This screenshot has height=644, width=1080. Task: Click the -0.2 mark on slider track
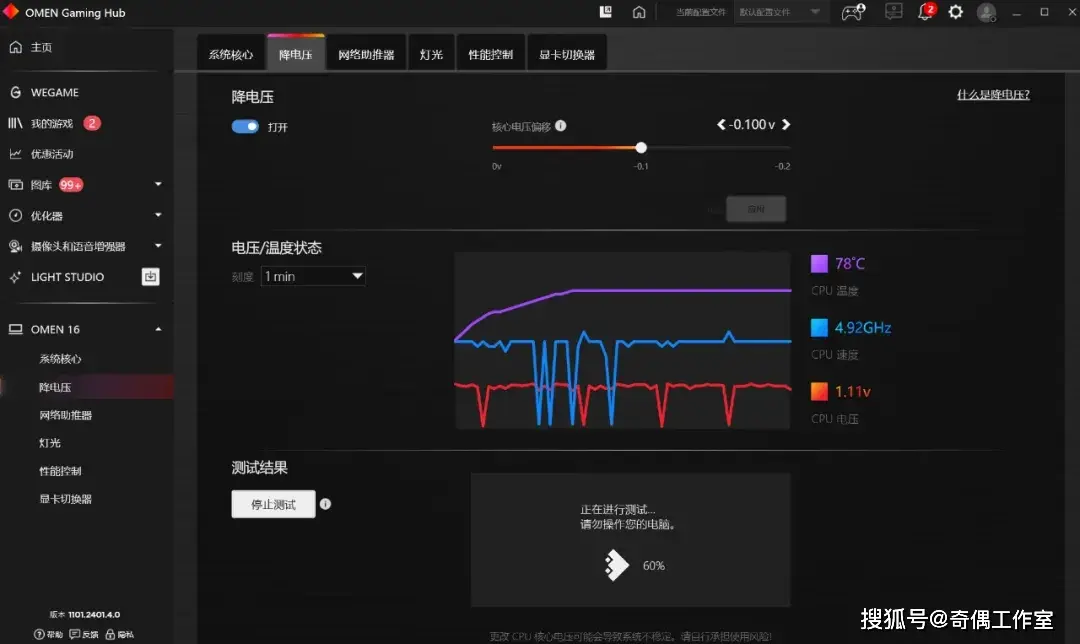782,166
